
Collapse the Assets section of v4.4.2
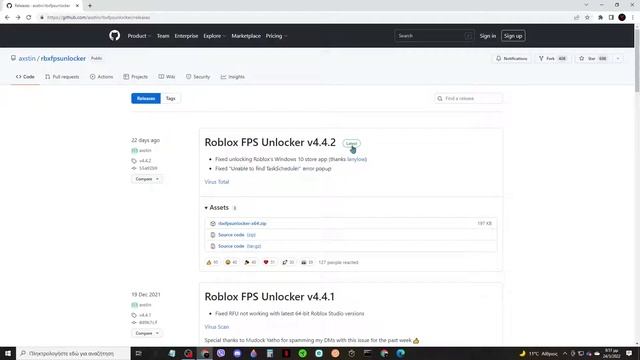(x=217, y=207)
